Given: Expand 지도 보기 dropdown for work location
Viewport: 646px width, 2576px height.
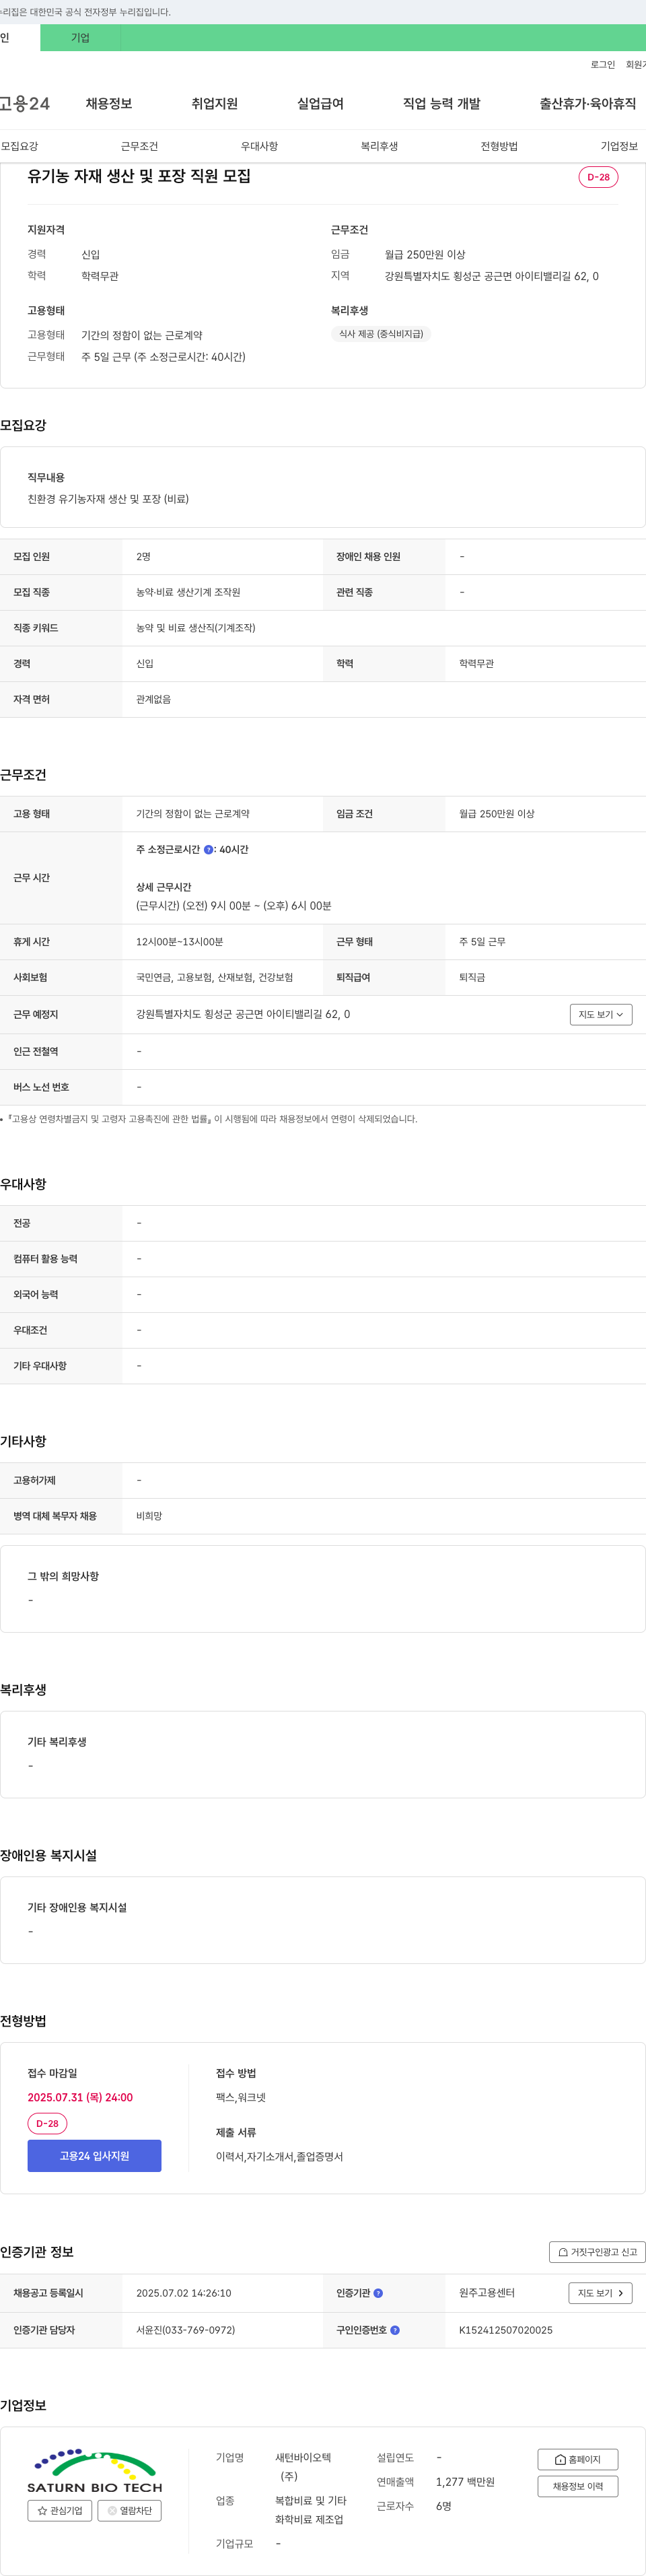Looking at the screenshot, I should [601, 1014].
